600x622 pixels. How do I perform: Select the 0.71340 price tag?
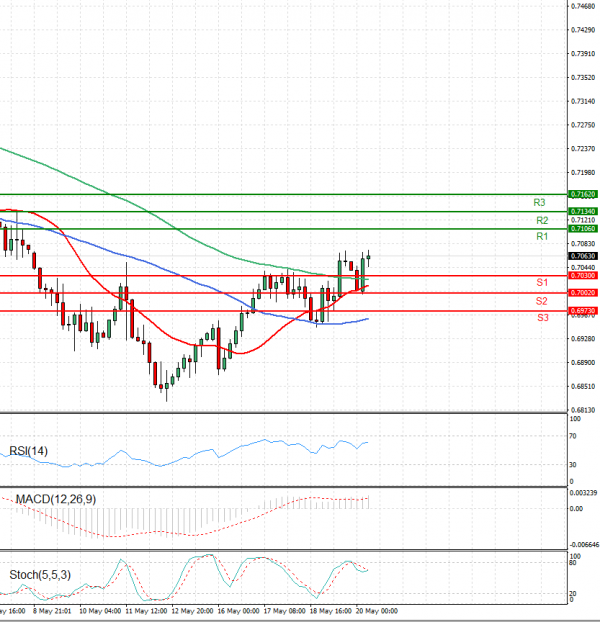(583, 211)
